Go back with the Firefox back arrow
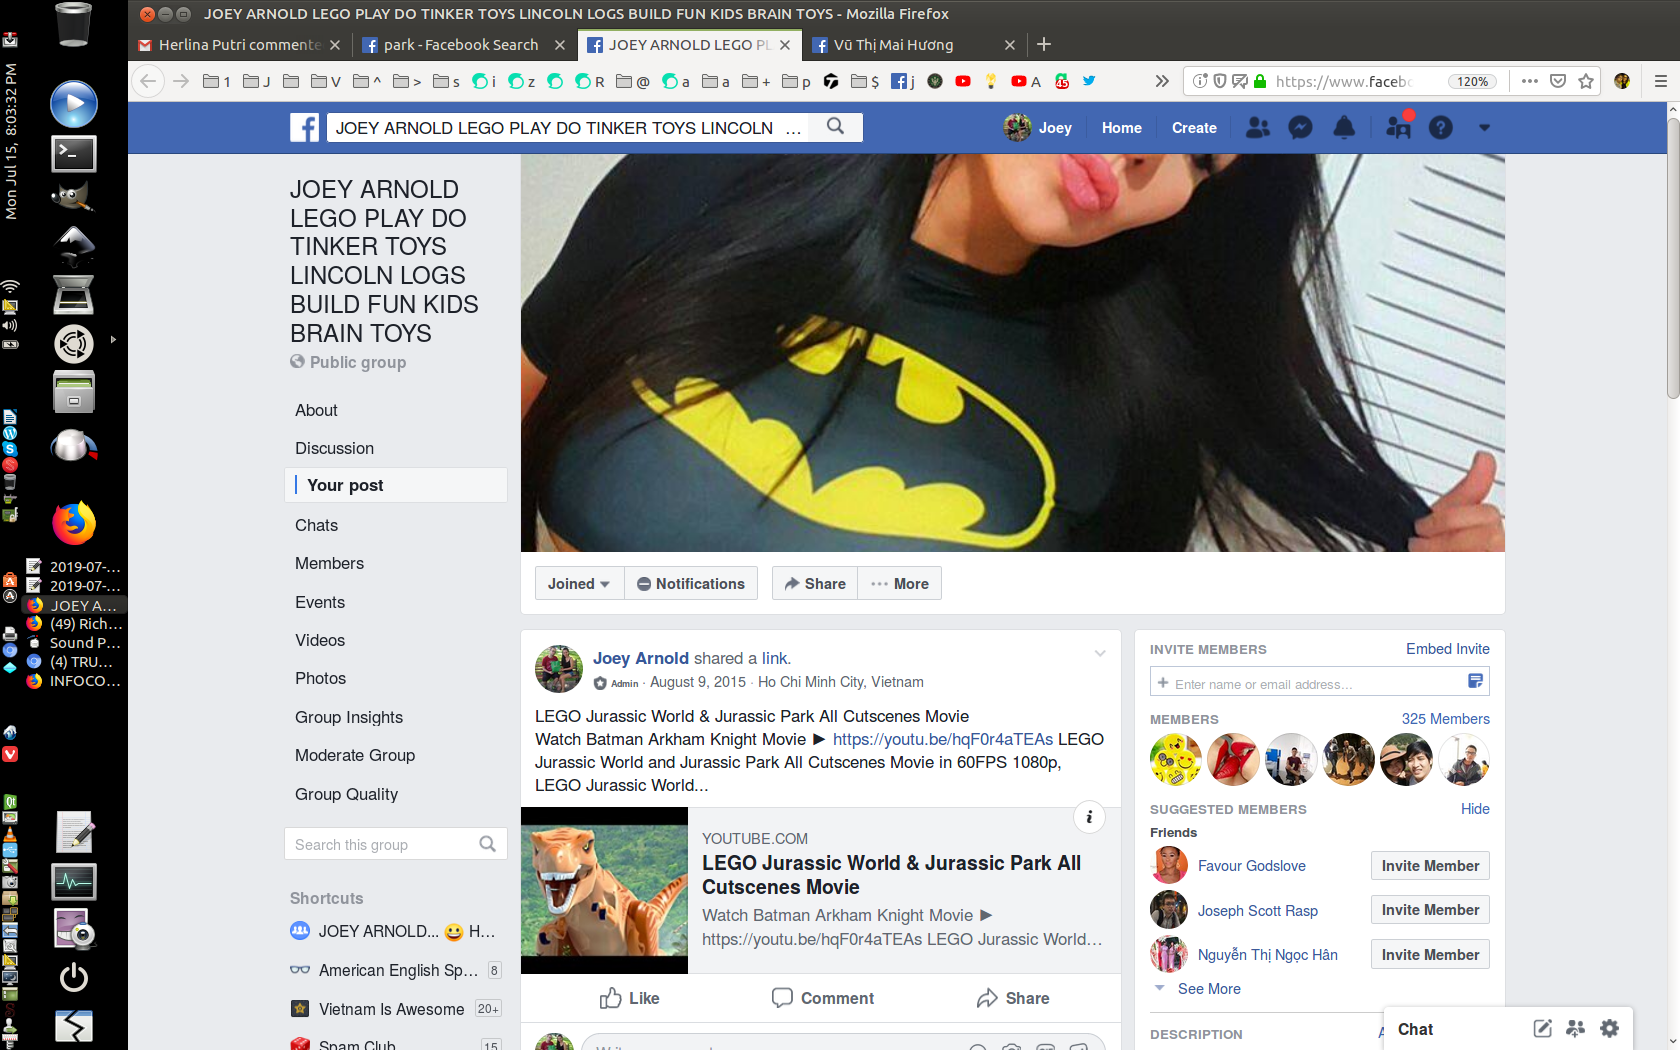This screenshot has height=1050, width=1680. tap(148, 81)
